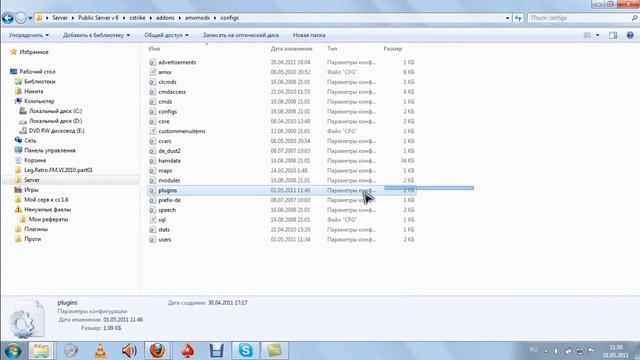
Task: Open the volume speaker app on taskbar
Action: [129, 351]
